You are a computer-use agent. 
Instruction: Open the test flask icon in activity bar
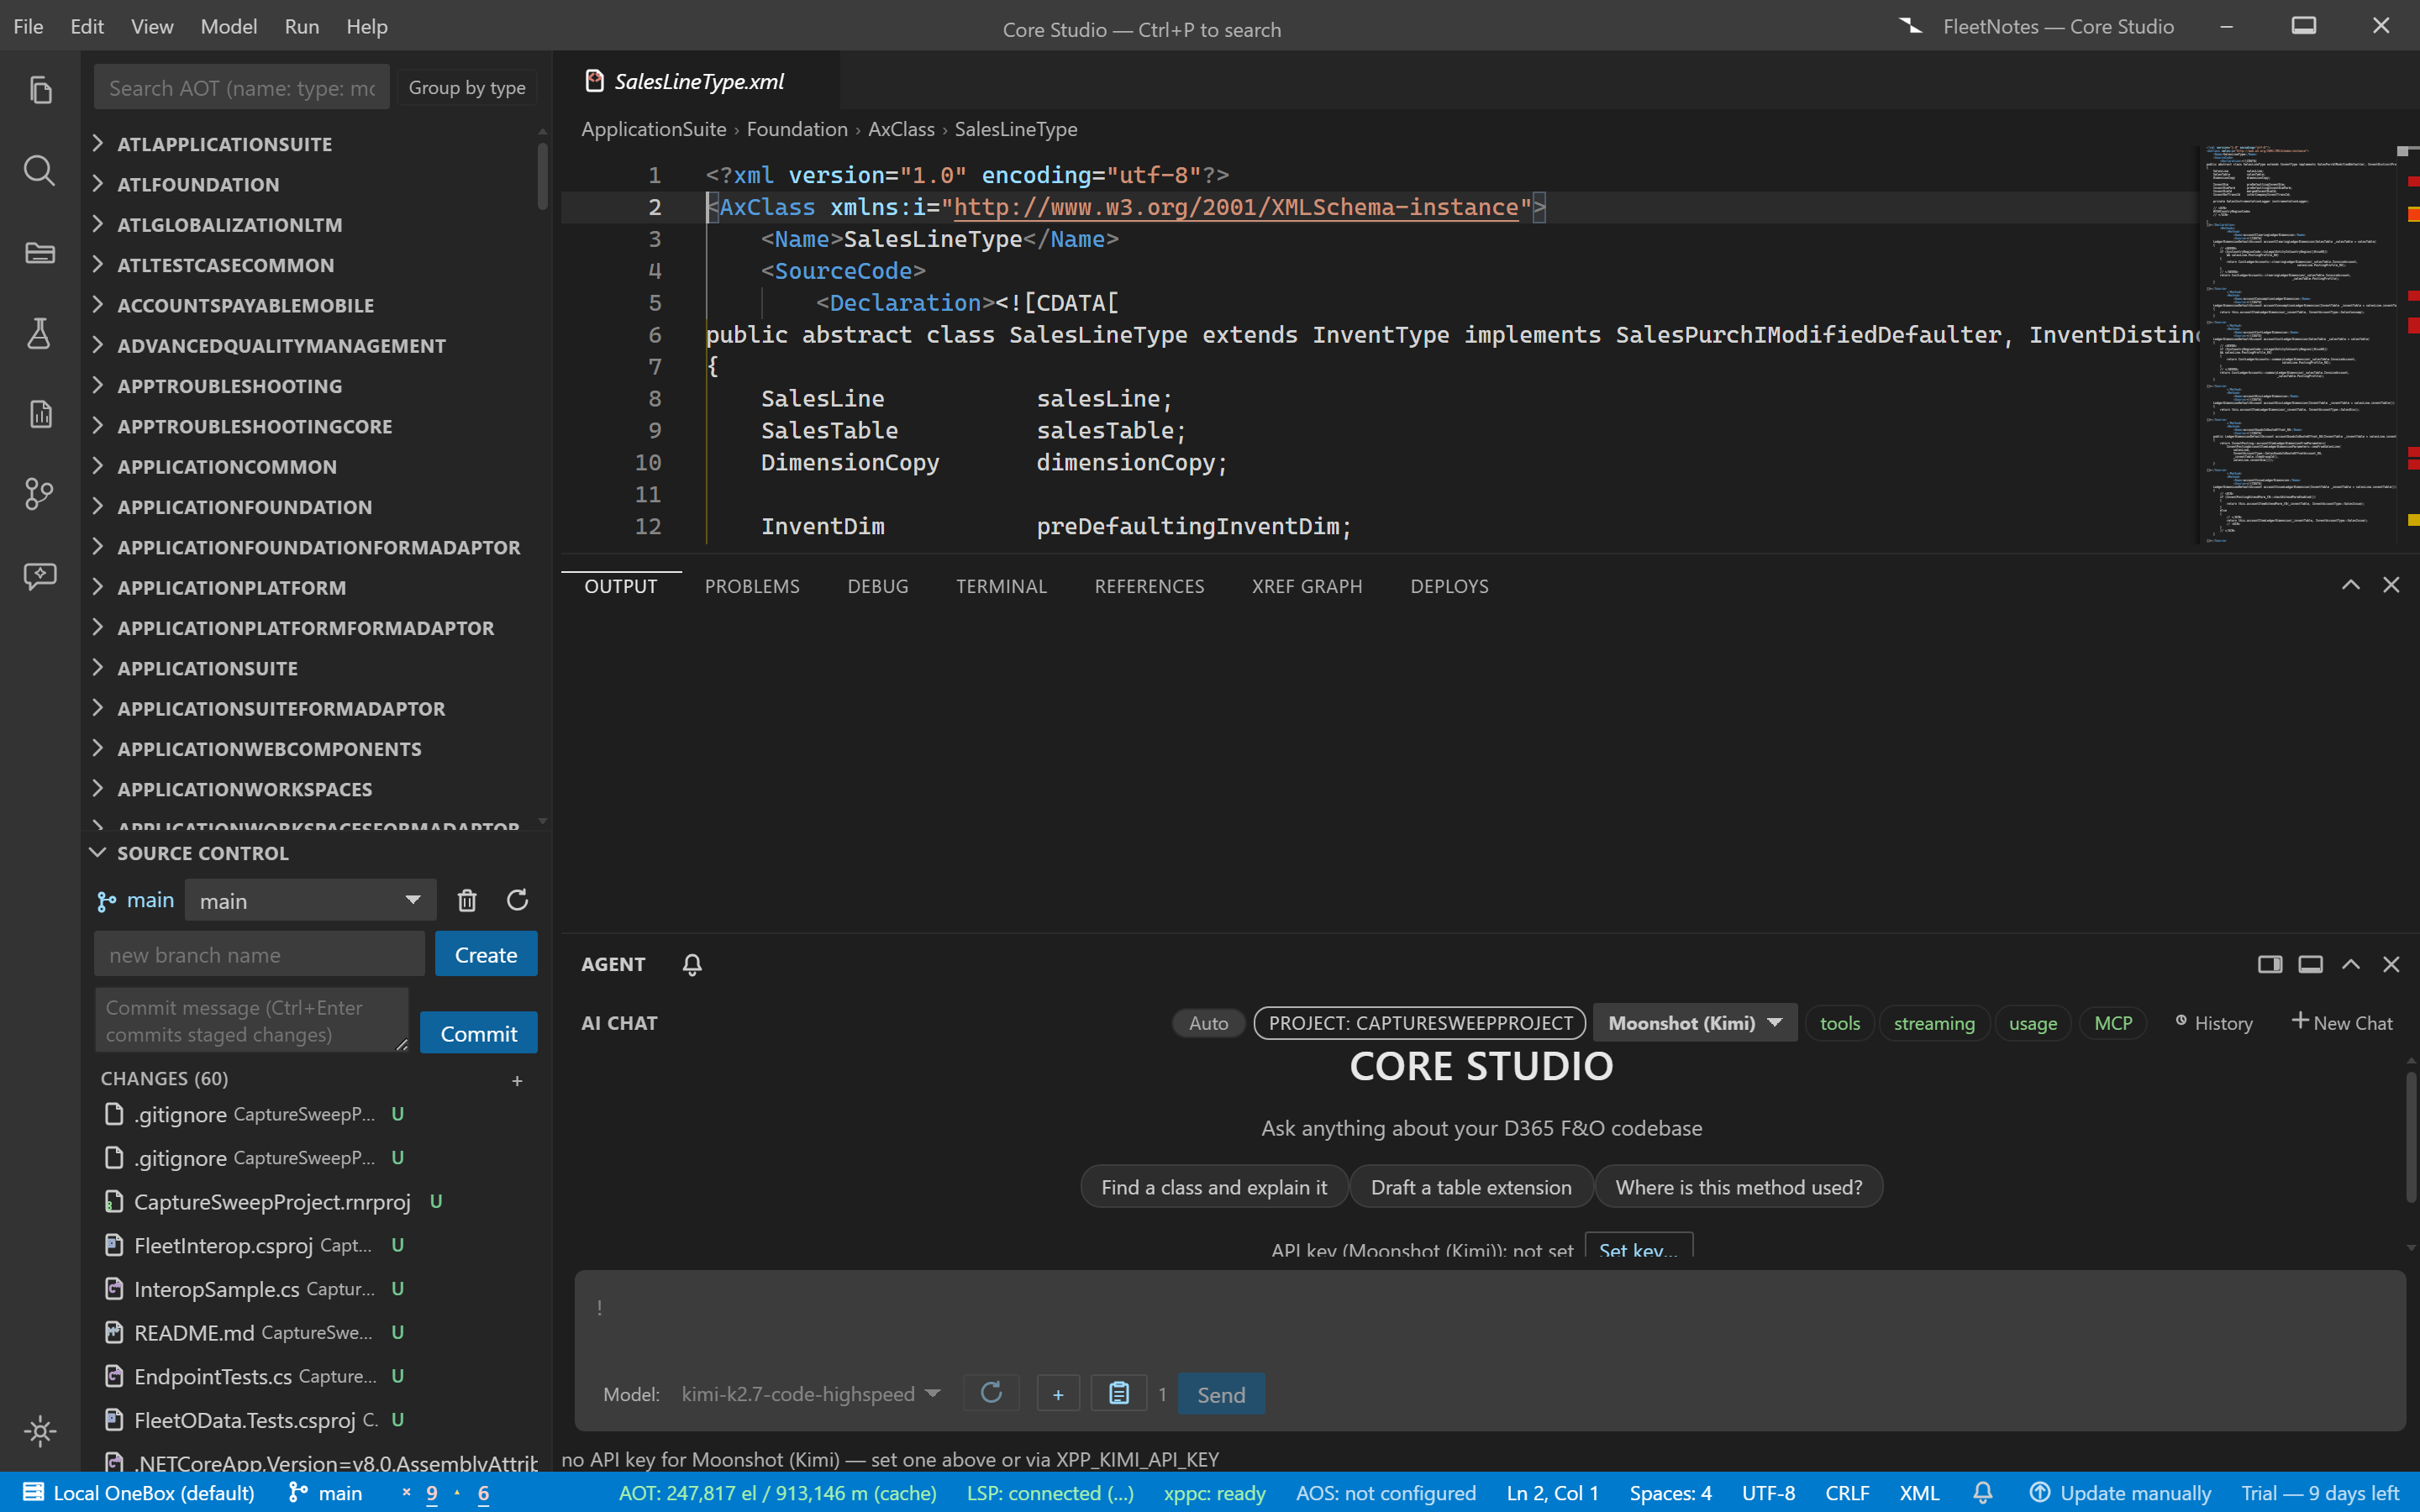pos(40,333)
